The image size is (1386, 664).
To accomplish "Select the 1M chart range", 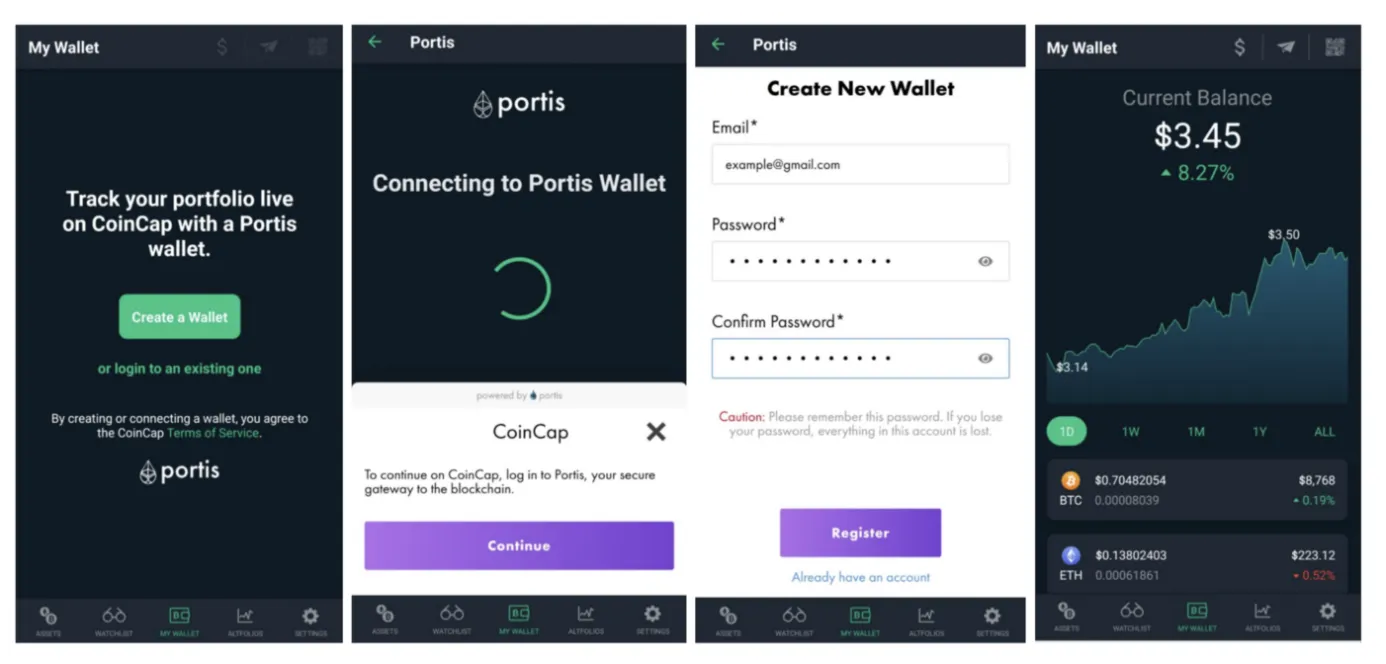I will [1196, 432].
